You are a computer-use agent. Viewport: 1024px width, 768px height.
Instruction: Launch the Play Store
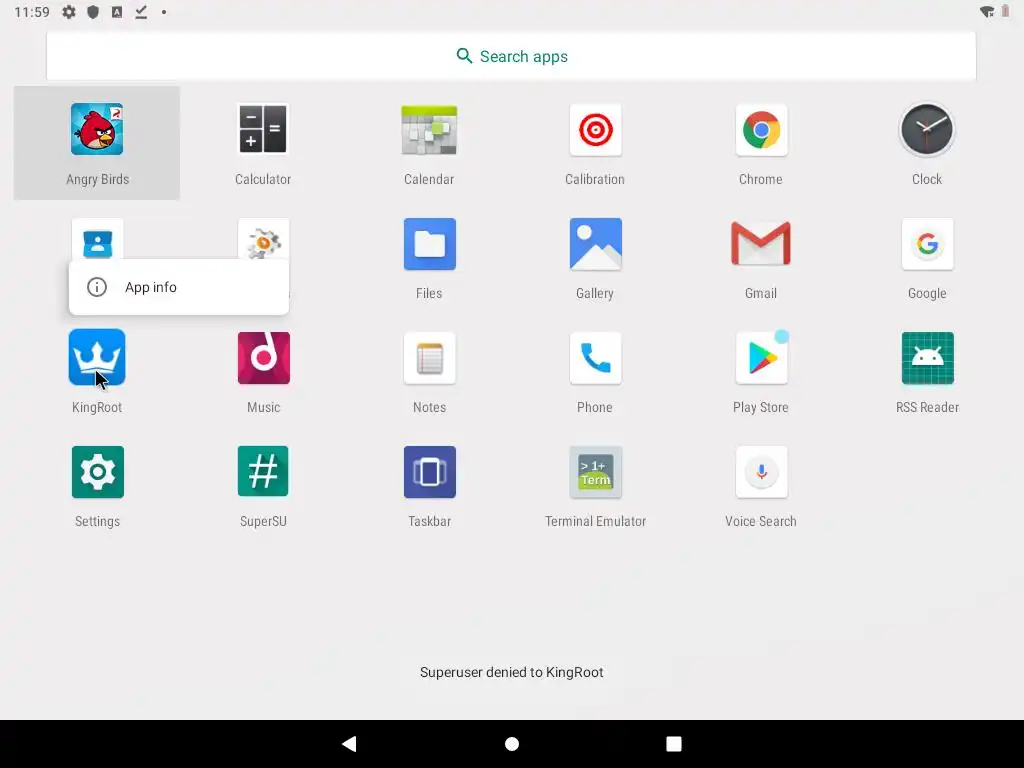pyautogui.click(x=761, y=358)
